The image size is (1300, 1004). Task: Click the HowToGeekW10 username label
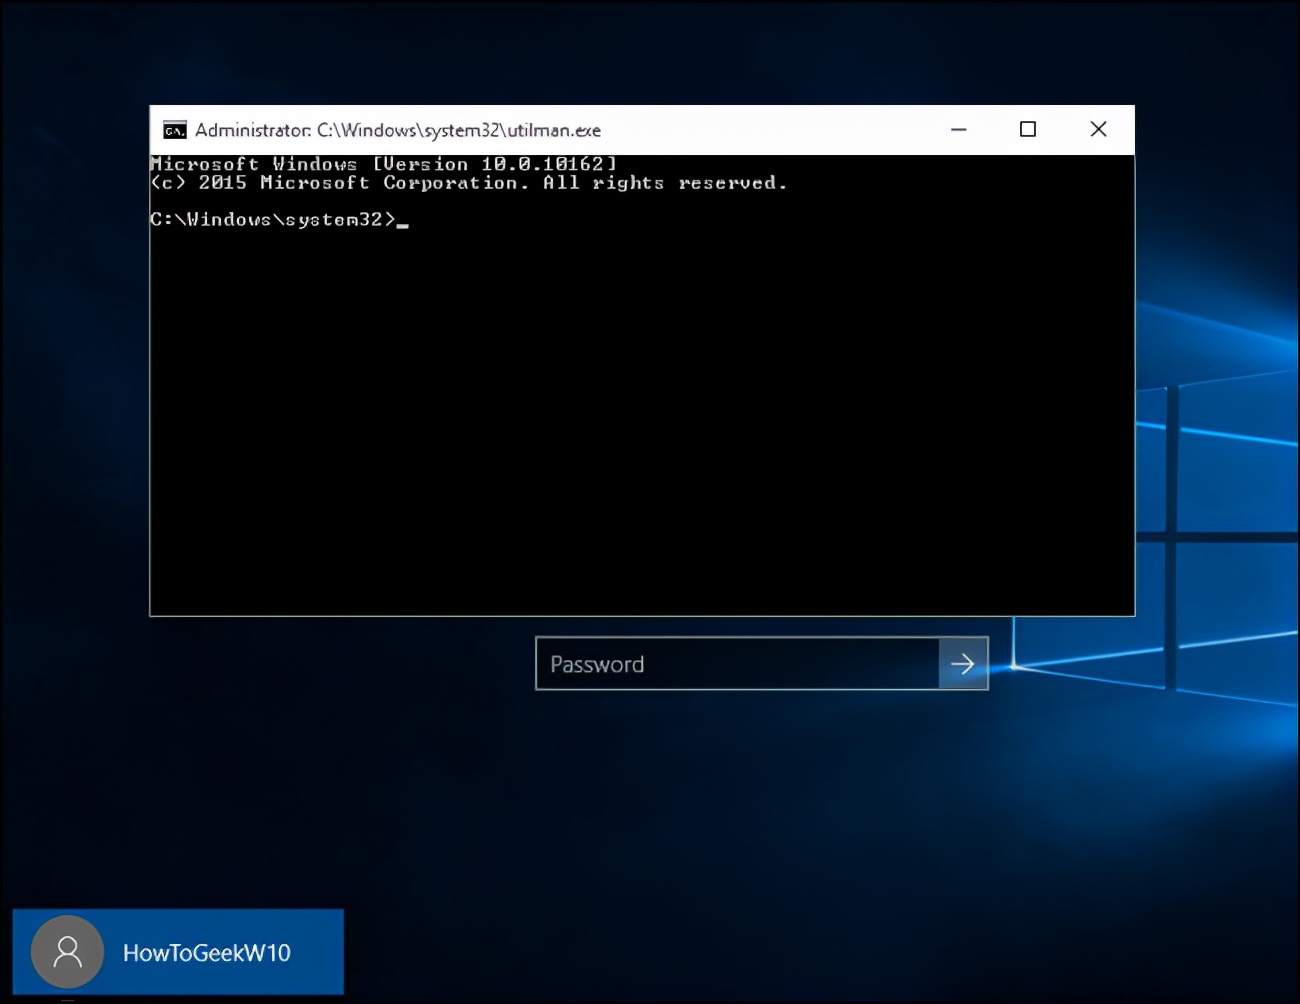tap(206, 952)
